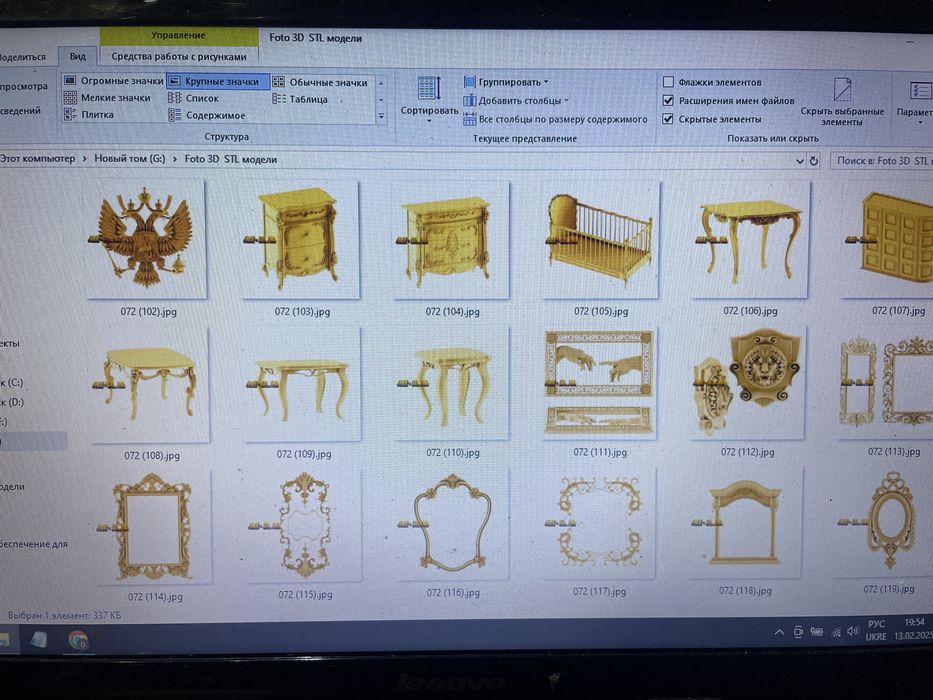The width and height of the screenshot is (933, 700).
Task: Select drive (C:) in navigation pane
Action: [12, 383]
